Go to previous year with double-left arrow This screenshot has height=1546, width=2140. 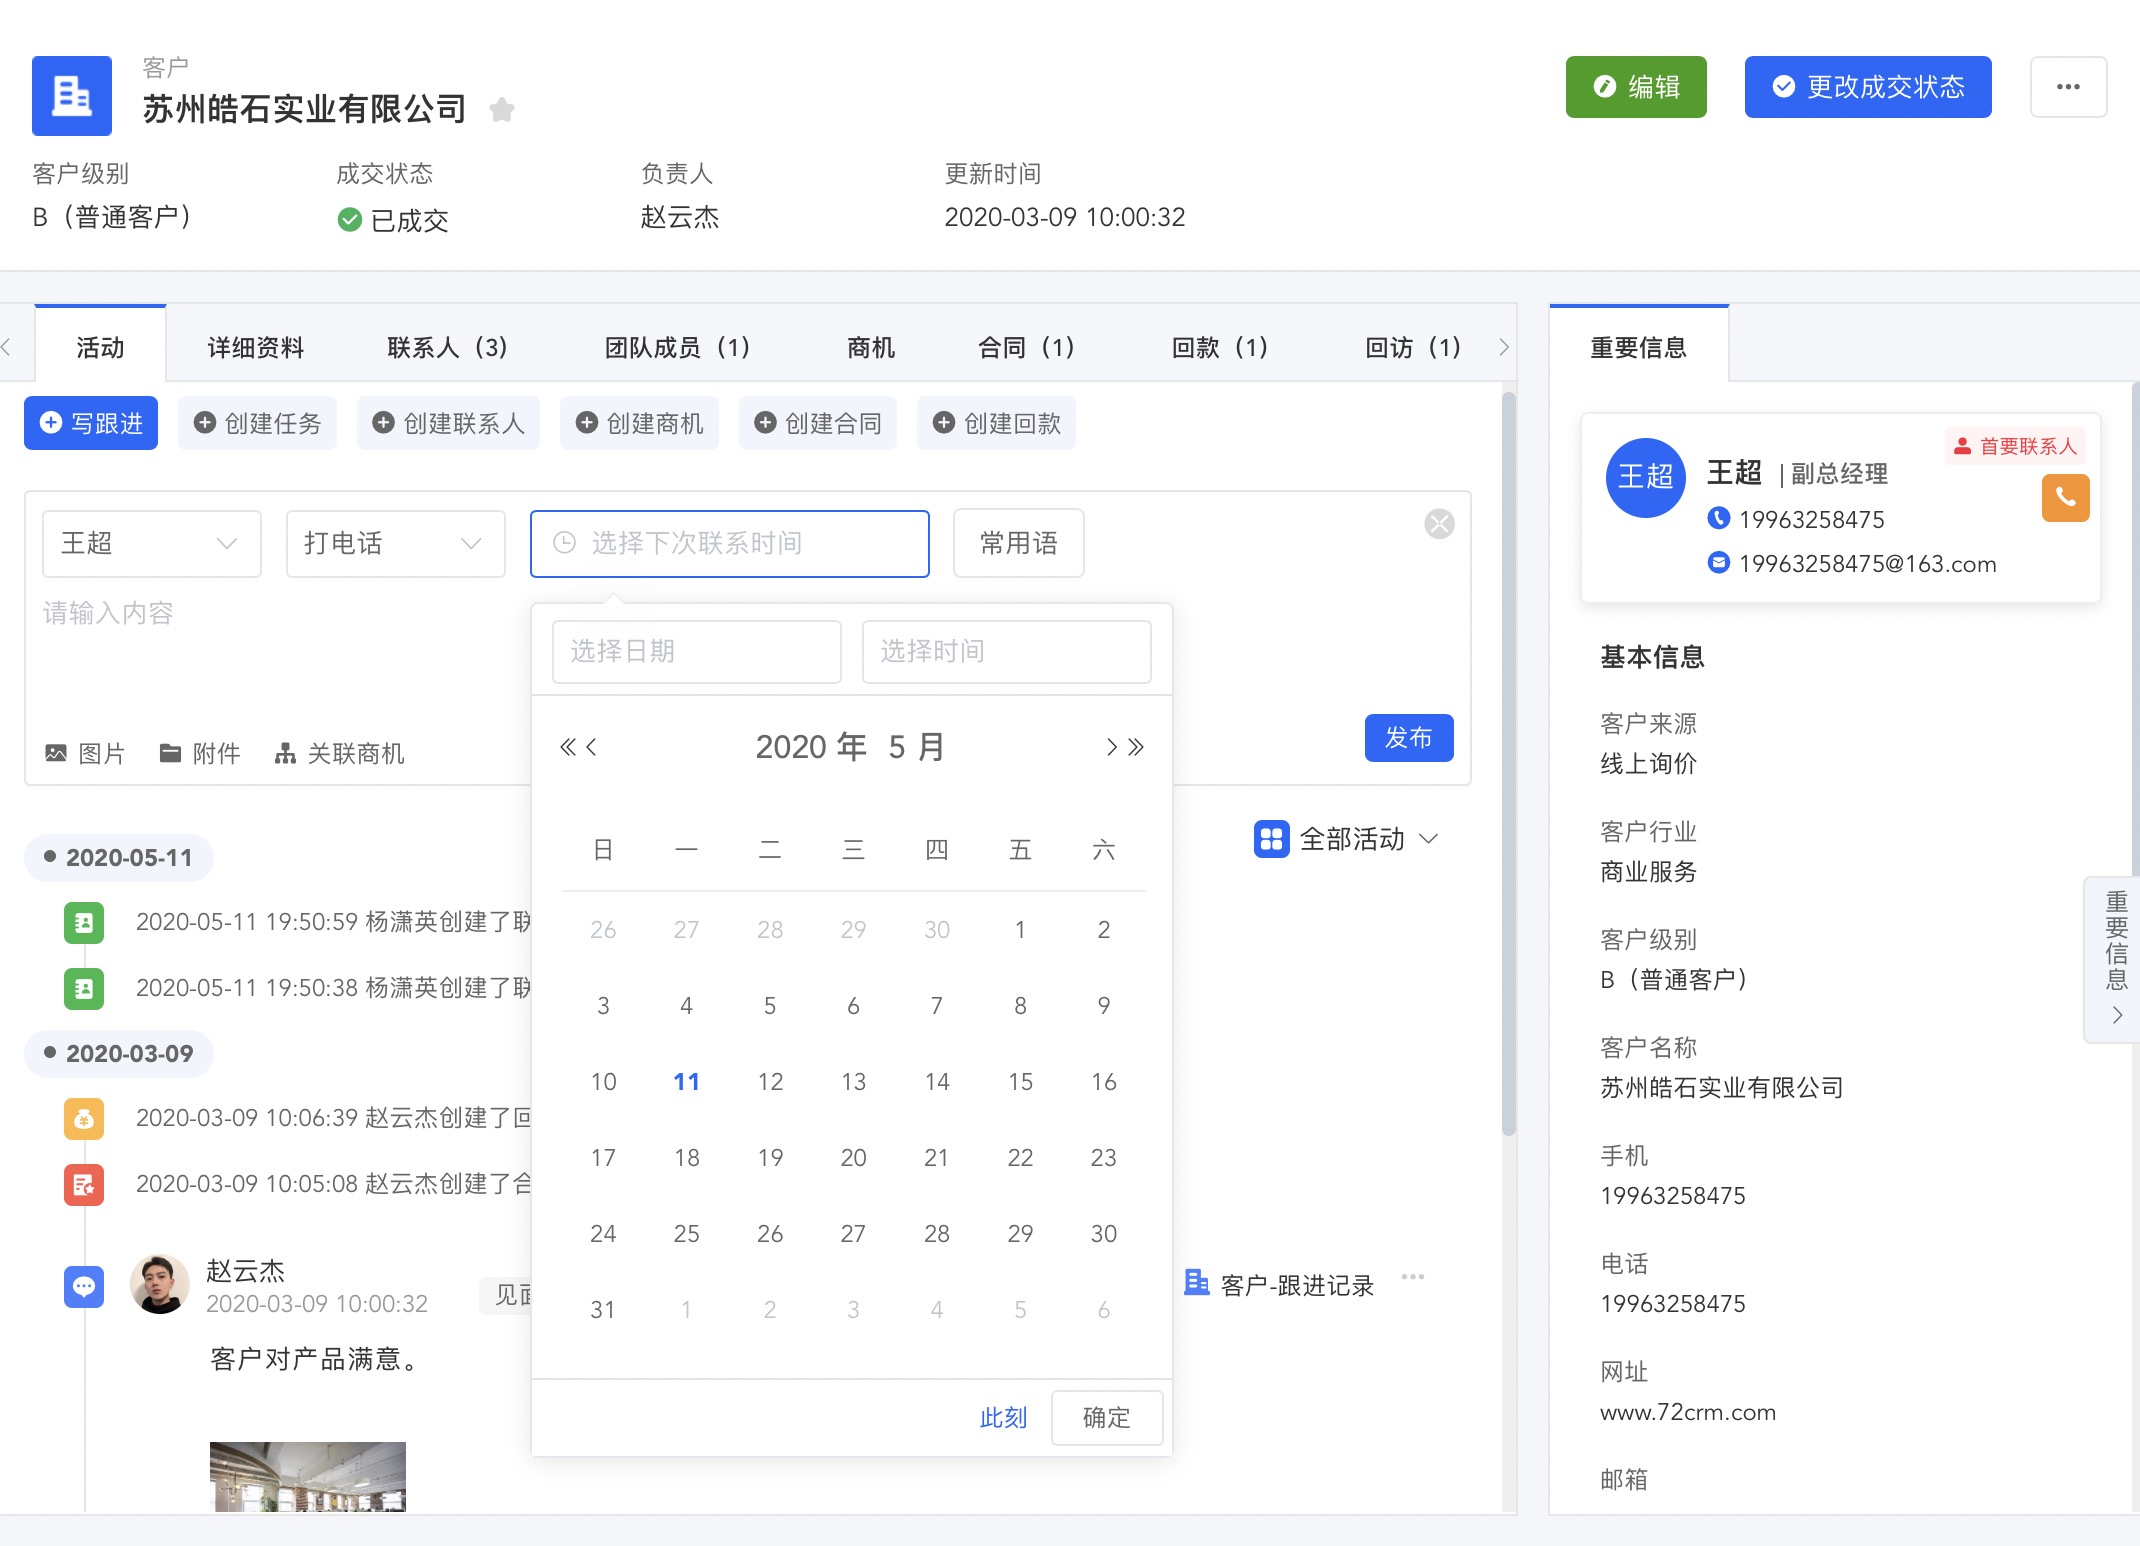(x=567, y=747)
